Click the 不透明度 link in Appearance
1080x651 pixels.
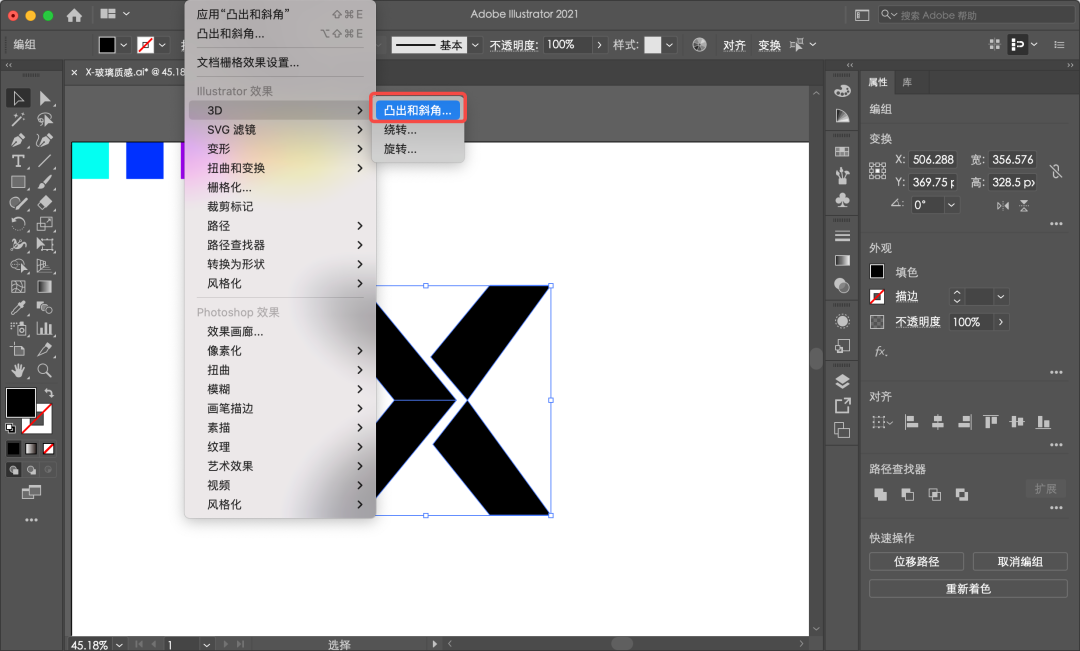tap(917, 322)
